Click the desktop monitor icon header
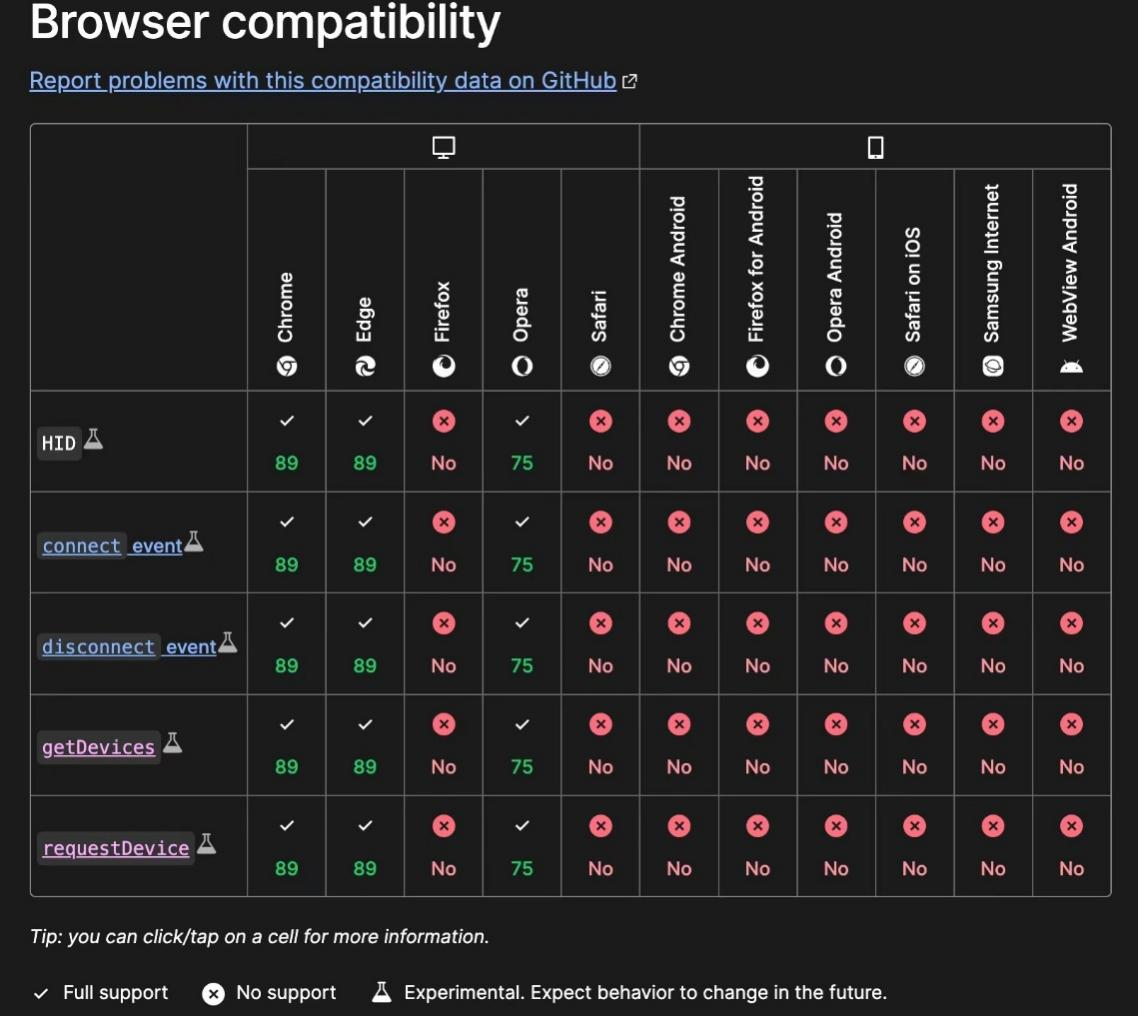The width and height of the screenshot is (1138, 1016). coord(443,147)
